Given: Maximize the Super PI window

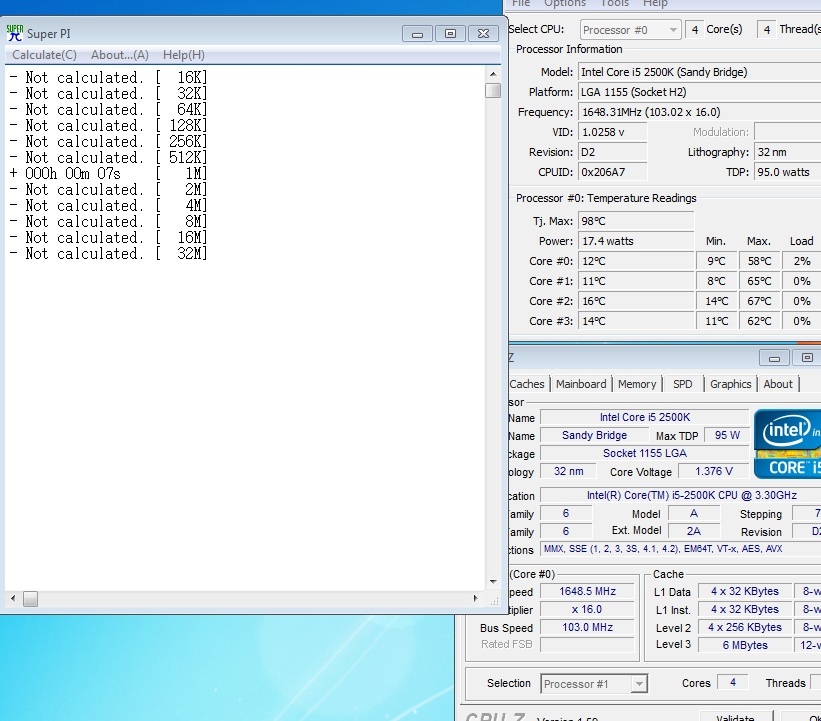Looking at the screenshot, I should click(x=450, y=34).
